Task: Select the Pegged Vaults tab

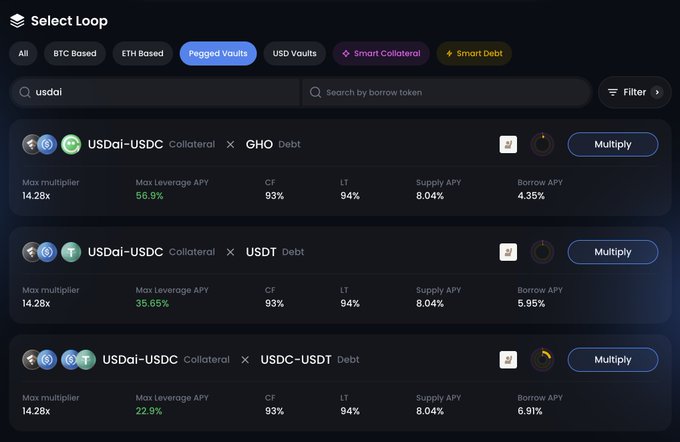Action: [218, 53]
